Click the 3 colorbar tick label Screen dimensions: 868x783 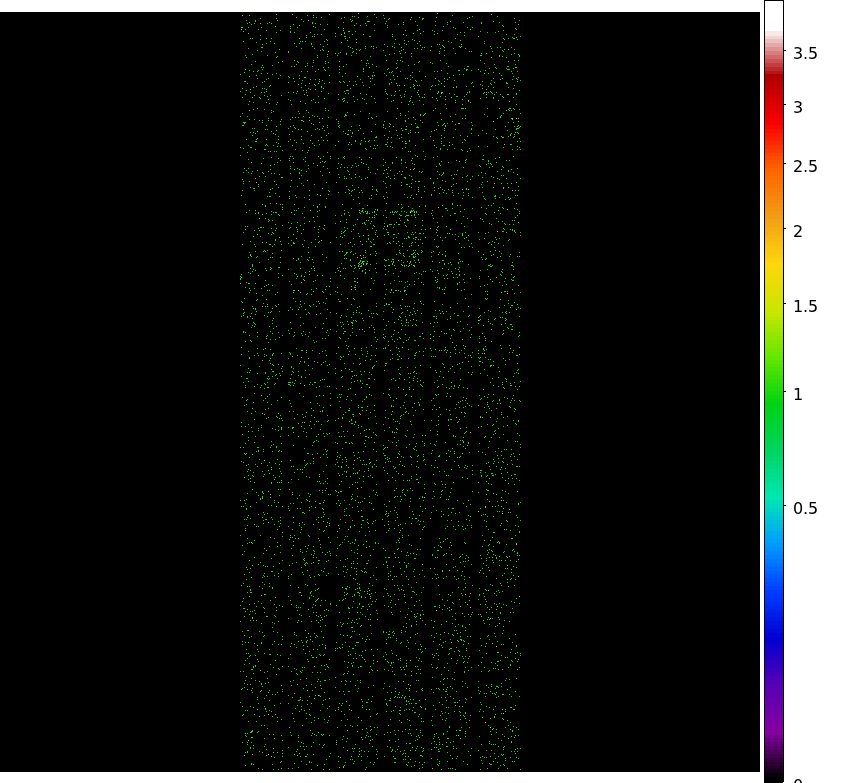click(798, 107)
